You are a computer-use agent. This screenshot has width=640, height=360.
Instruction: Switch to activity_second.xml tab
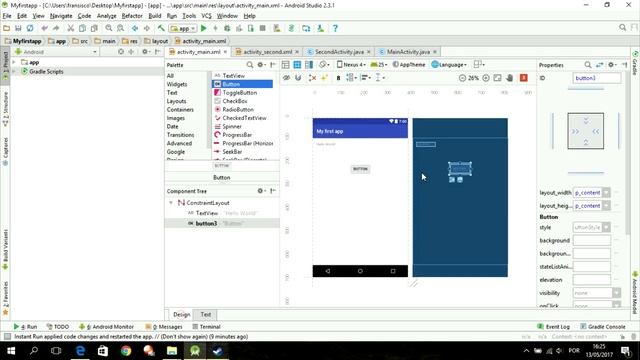pyautogui.click(x=267, y=52)
